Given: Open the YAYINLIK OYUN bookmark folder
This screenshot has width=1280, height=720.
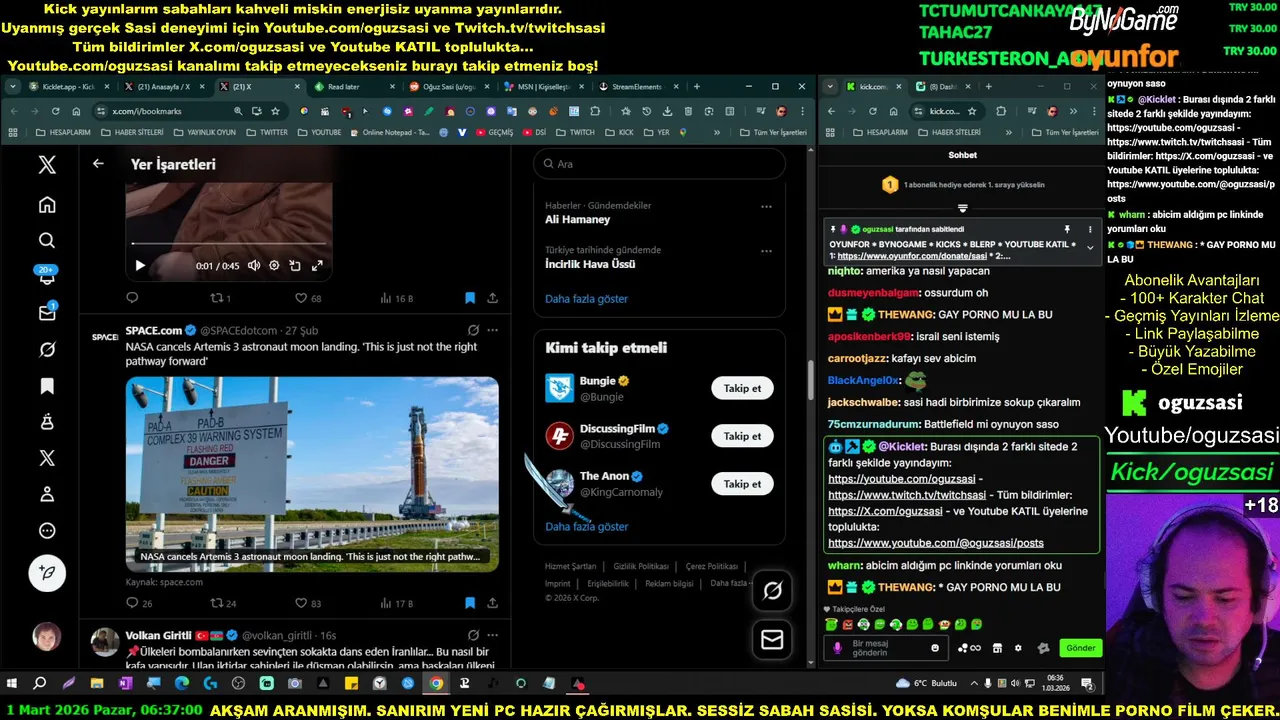Looking at the screenshot, I should (x=205, y=132).
